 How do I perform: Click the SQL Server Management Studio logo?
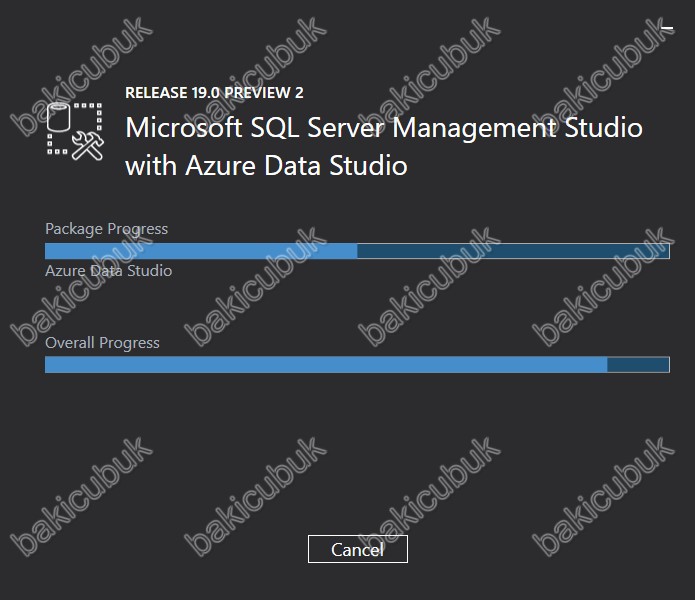[75, 131]
